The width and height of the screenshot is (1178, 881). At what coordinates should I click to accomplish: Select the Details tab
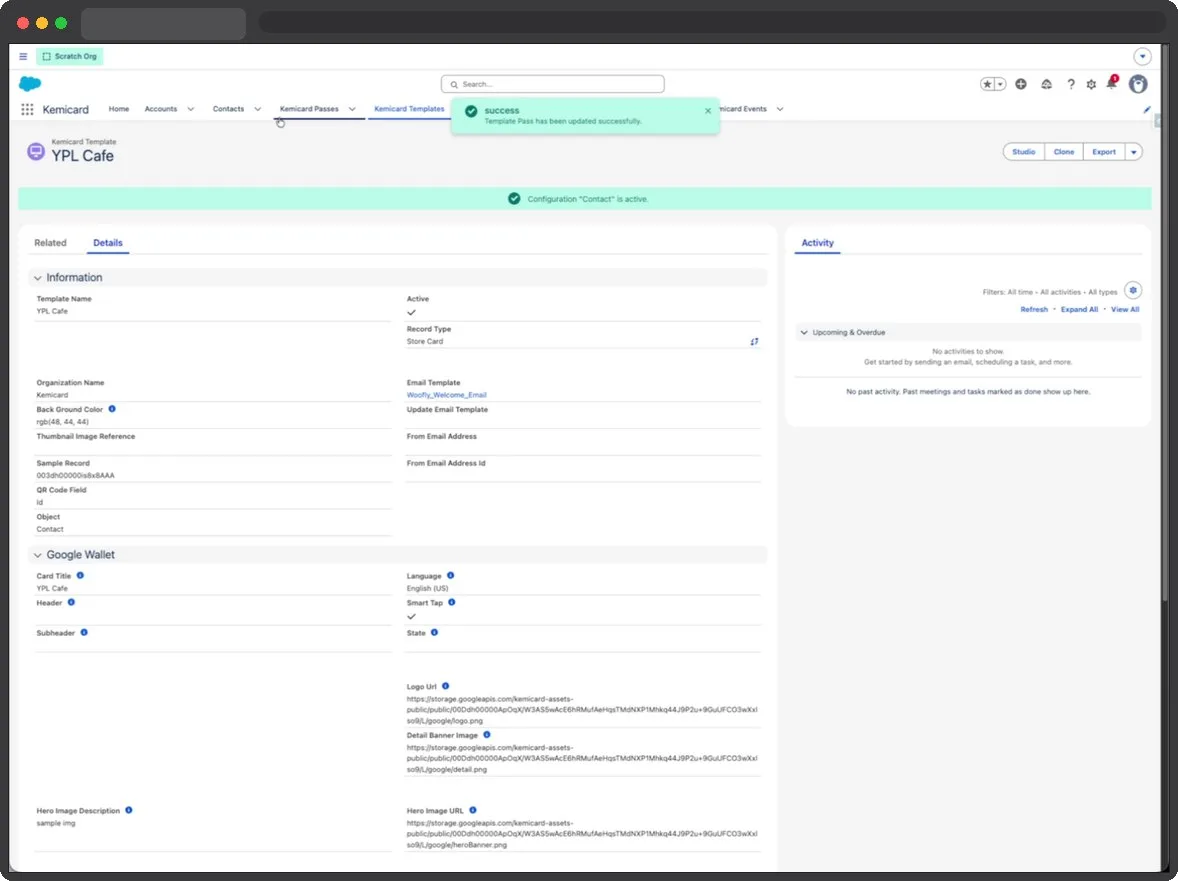(107, 243)
